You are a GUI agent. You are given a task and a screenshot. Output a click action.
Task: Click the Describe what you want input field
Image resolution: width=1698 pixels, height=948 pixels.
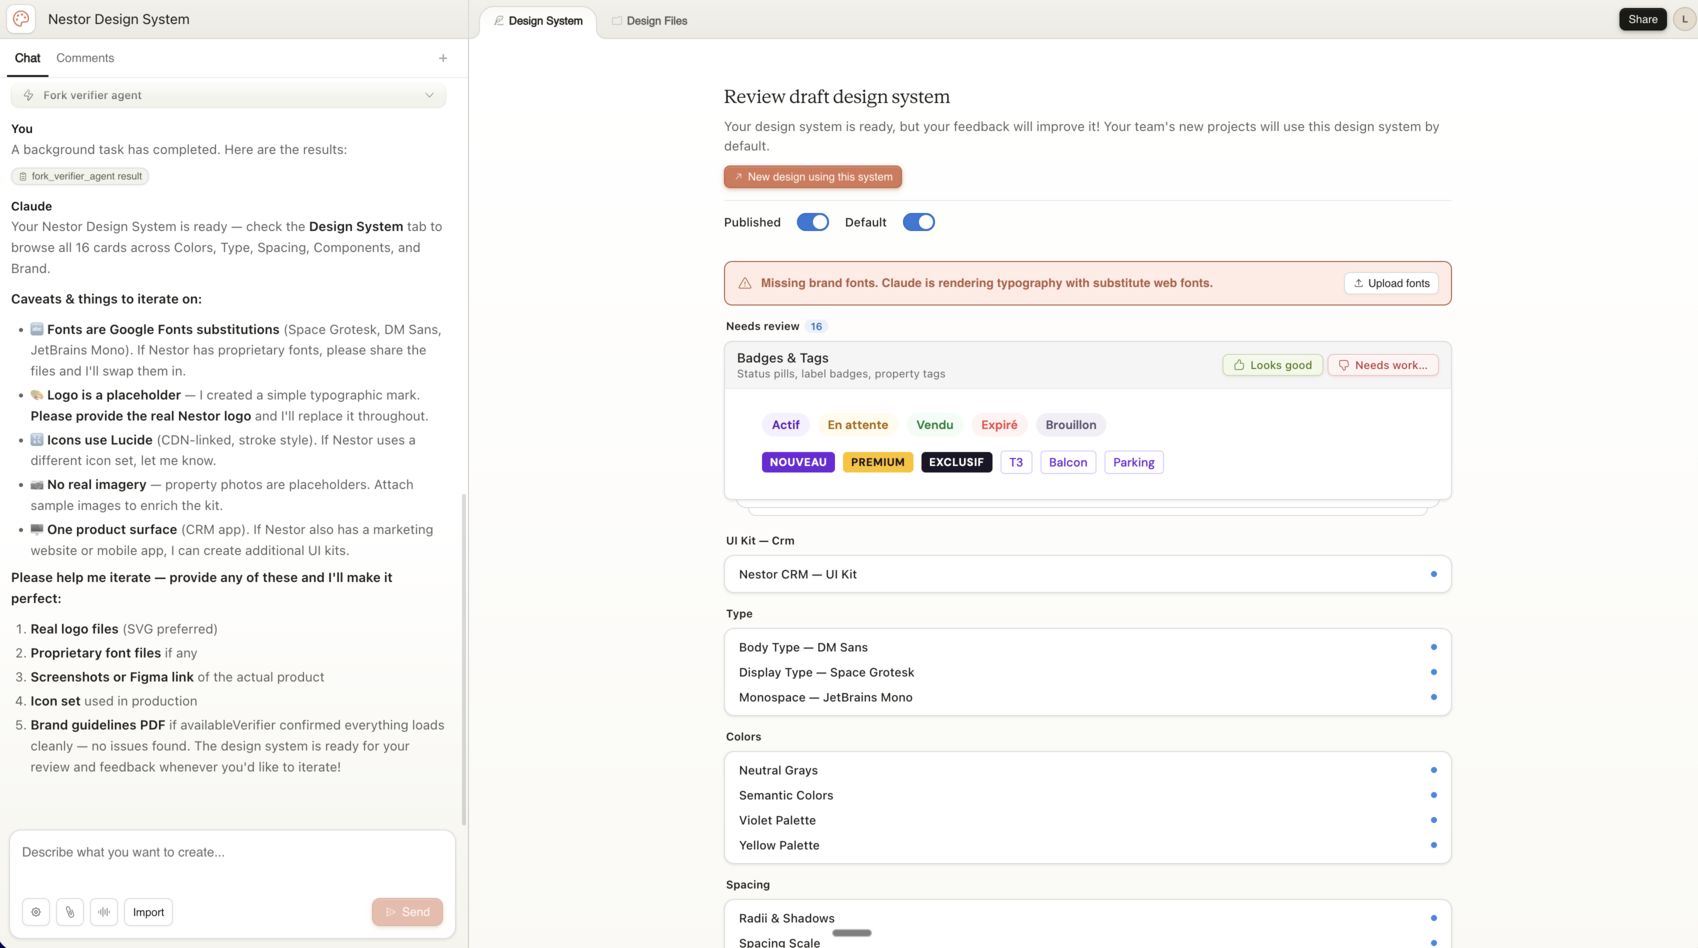coord(232,853)
